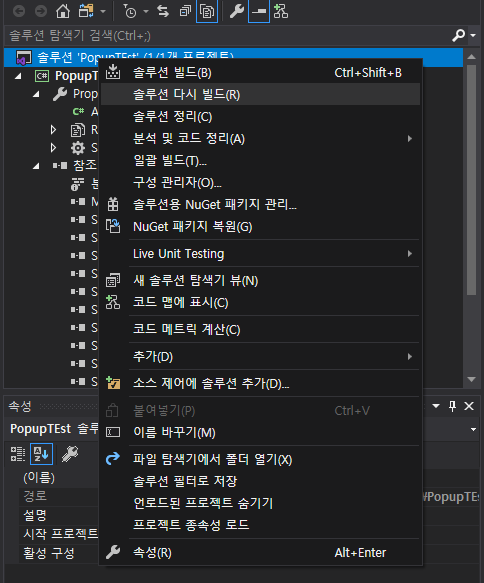This screenshot has height=583, width=484.
Task: Close the 속성 properties panel
Action: (469, 406)
